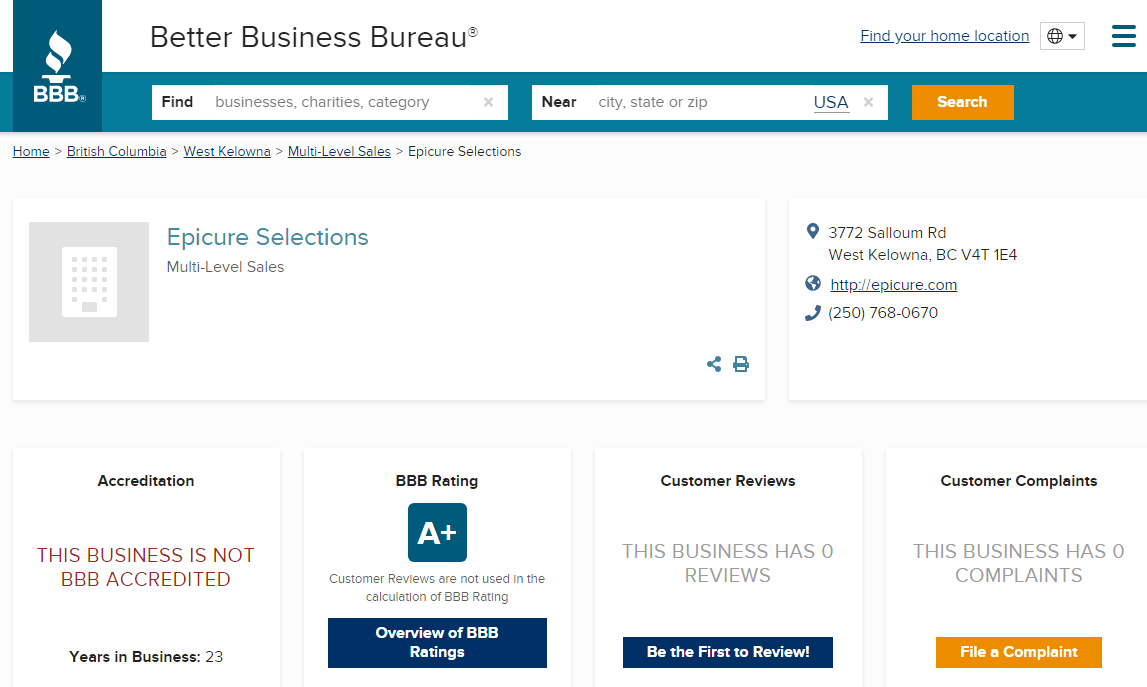Click the A+ rating badge
Viewport: 1147px width, 687px height.
coord(437,533)
